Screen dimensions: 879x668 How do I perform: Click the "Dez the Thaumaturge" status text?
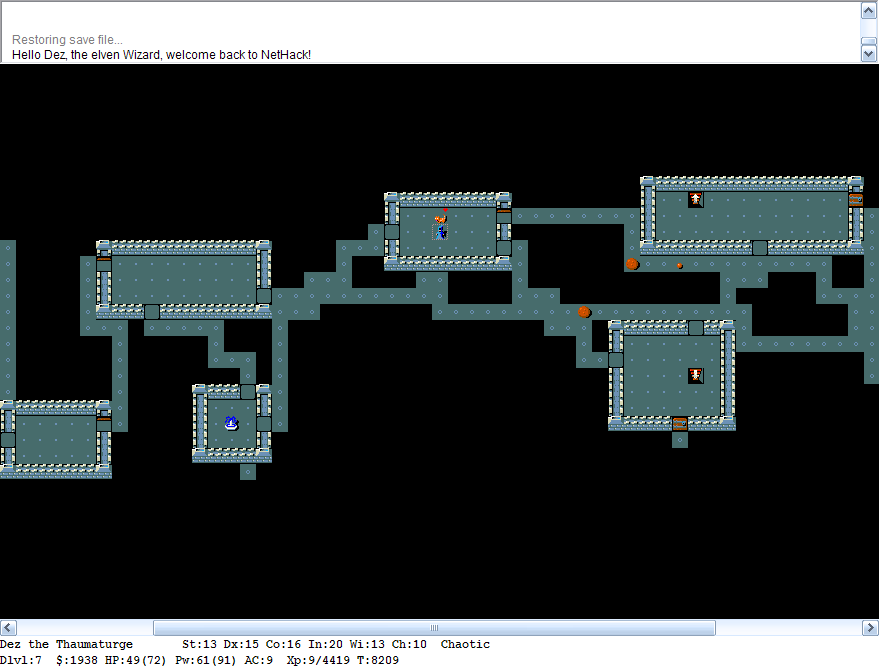point(67,644)
